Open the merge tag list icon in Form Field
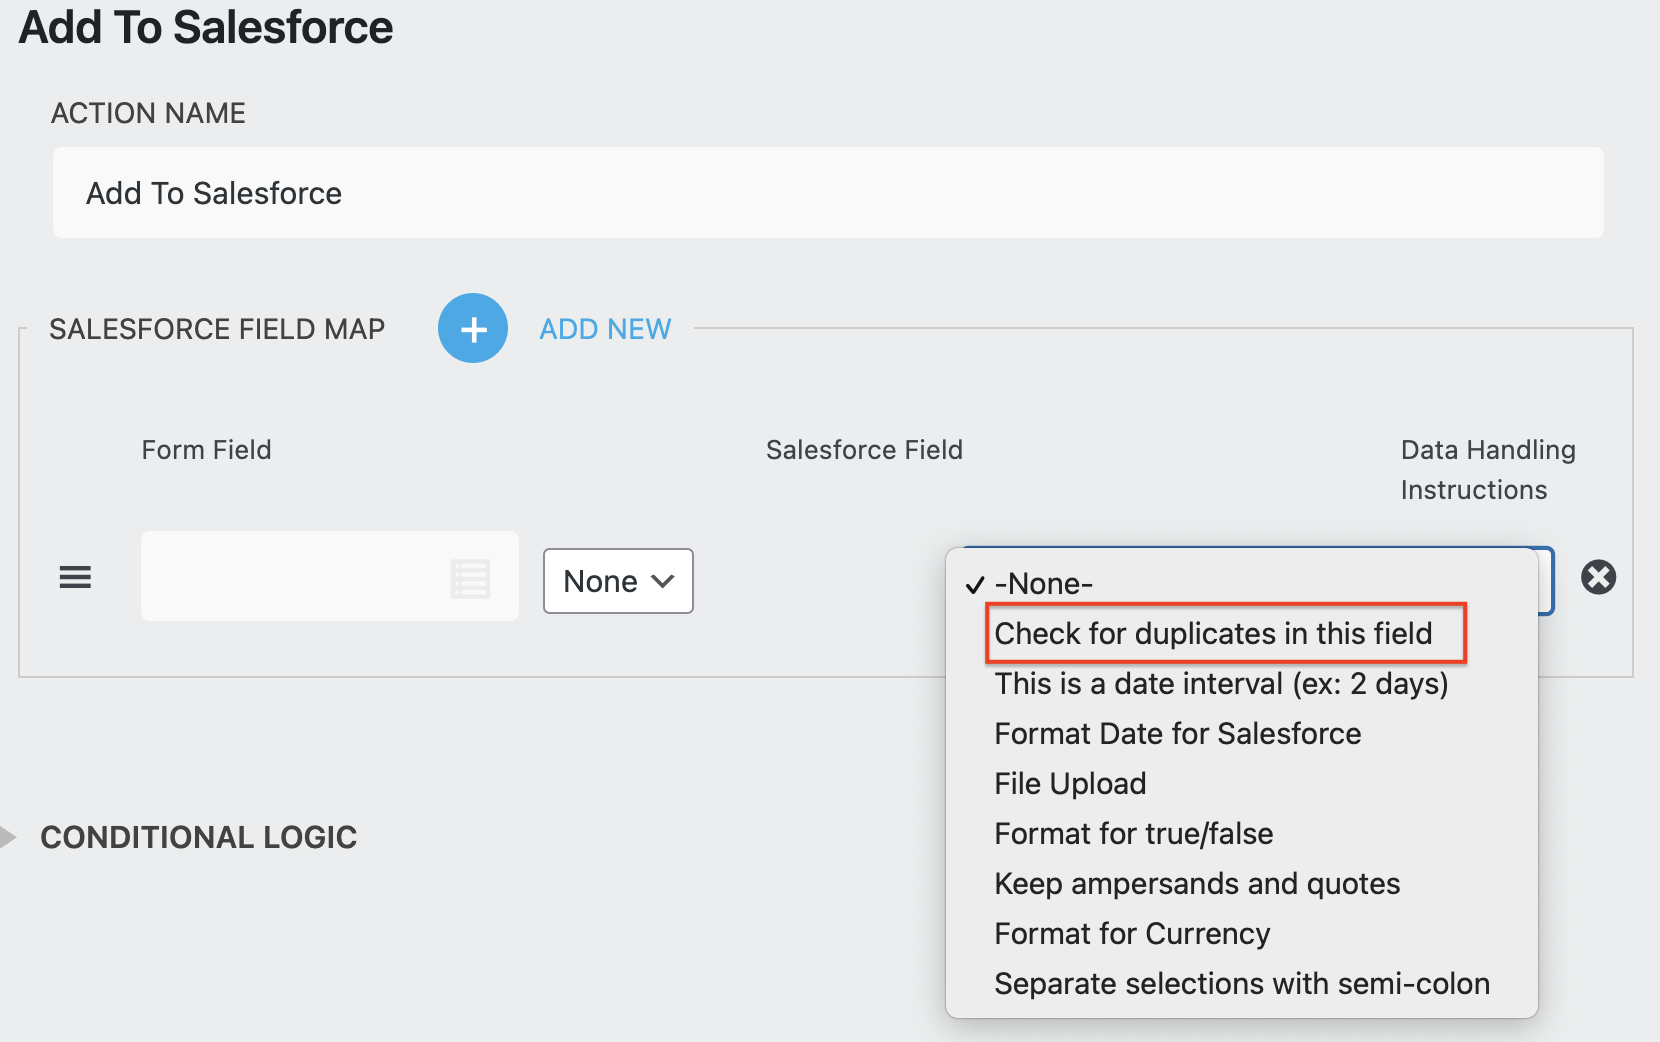1660x1042 pixels. pos(470,577)
